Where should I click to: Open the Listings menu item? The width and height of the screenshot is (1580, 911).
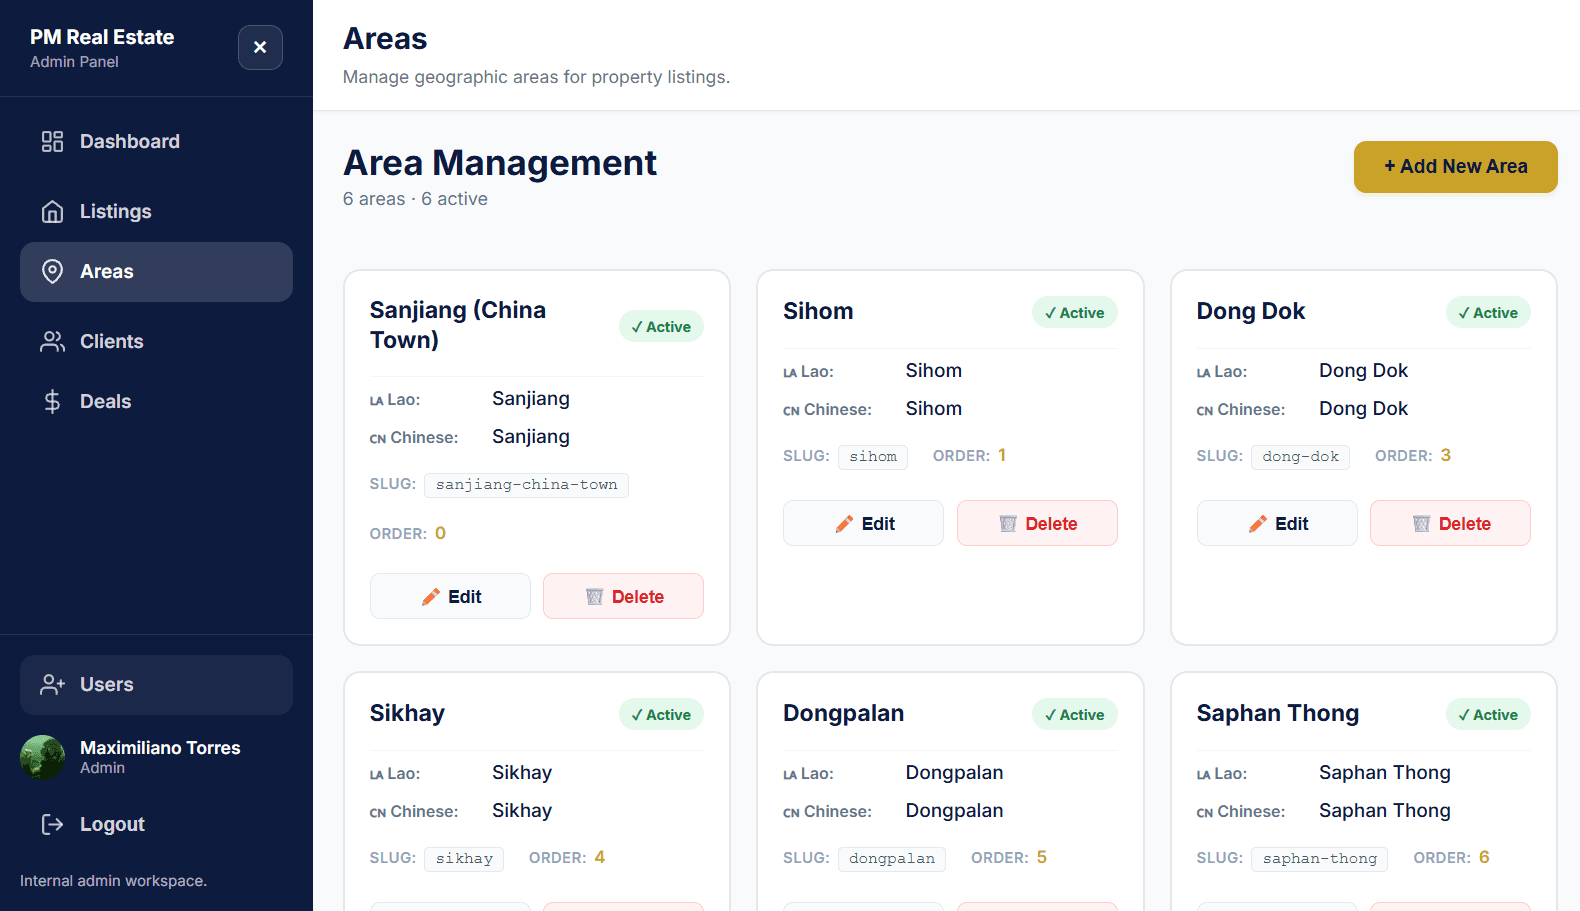point(156,211)
